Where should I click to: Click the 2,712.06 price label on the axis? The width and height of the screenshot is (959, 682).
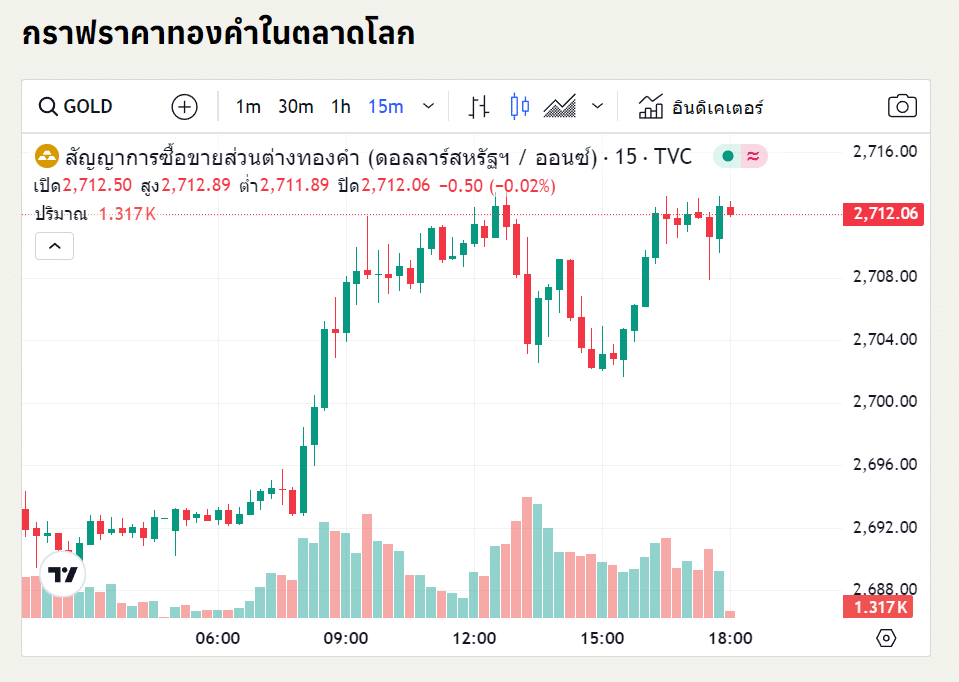[882, 213]
